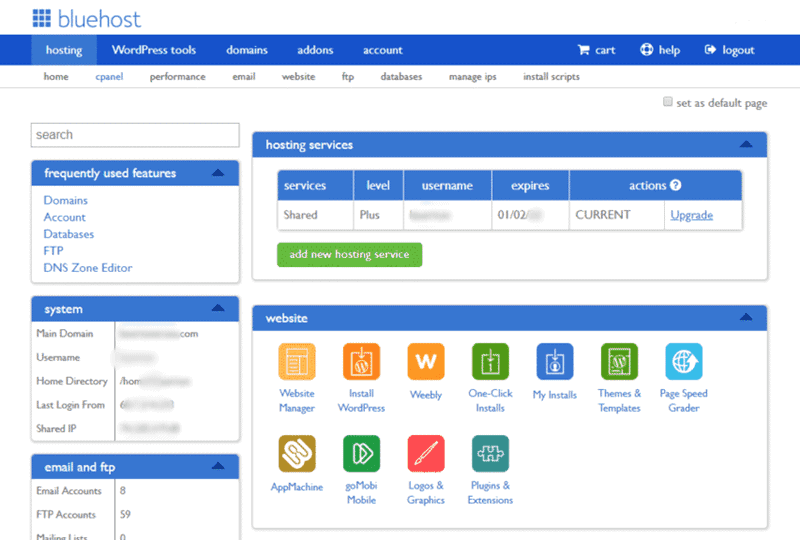This screenshot has height=540, width=800.
Task: Go to the home submenu item
Action: pyautogui.click(x=56, y=77)
